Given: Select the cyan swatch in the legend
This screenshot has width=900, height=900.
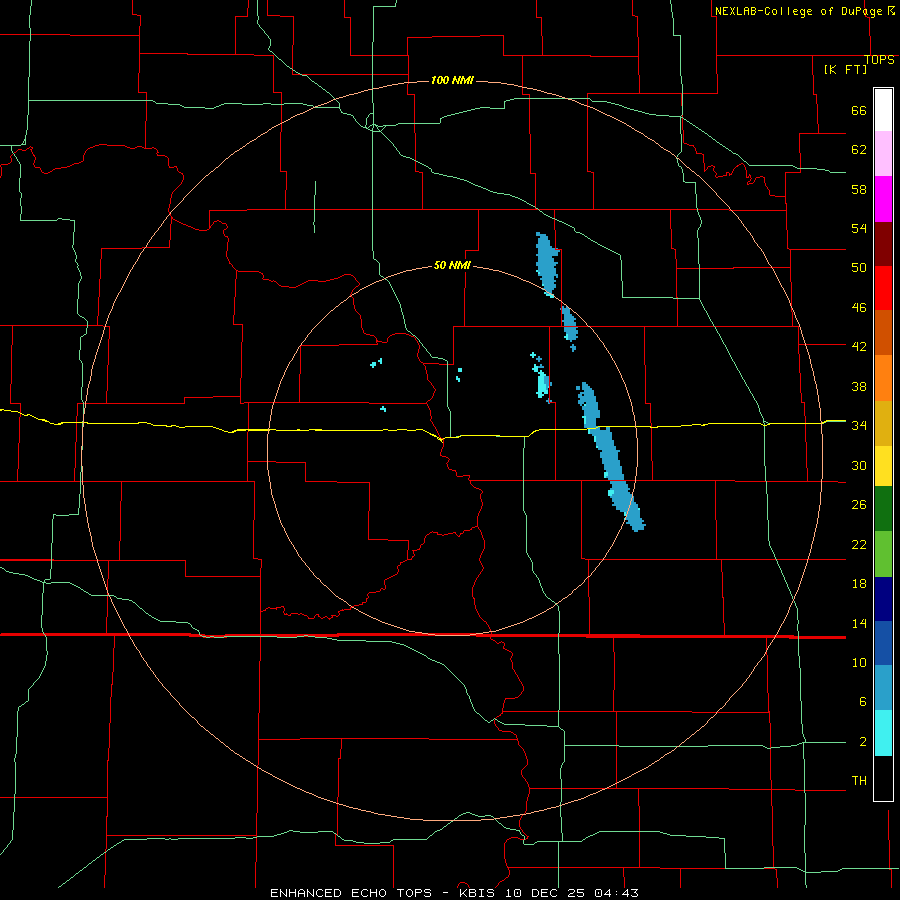Looking at the screenshot, I should point(883,733).
